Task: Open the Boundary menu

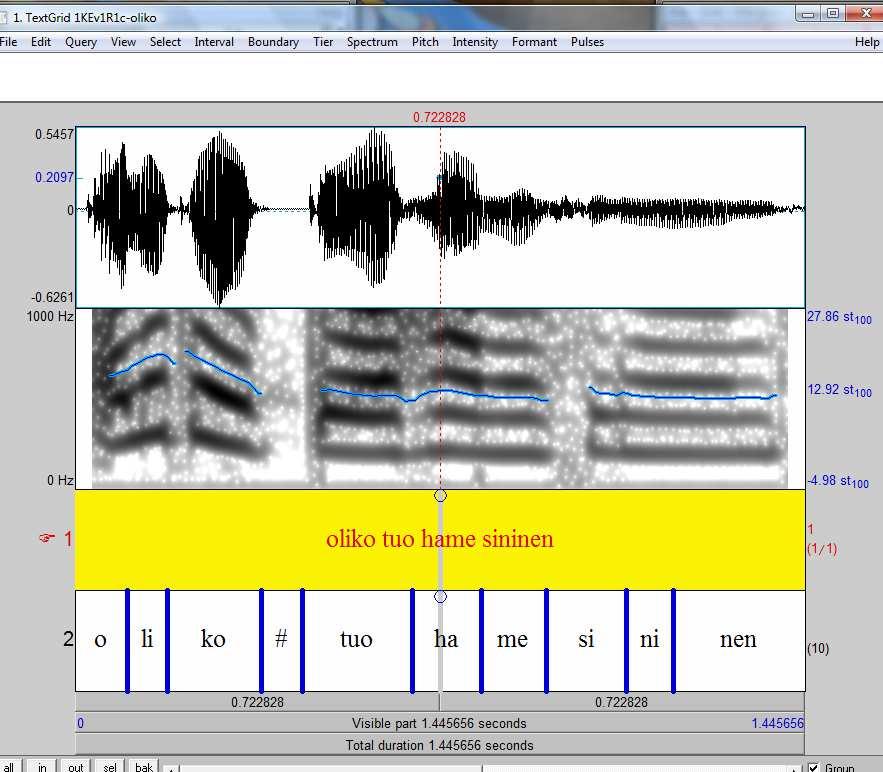Action: pos(273,42)
